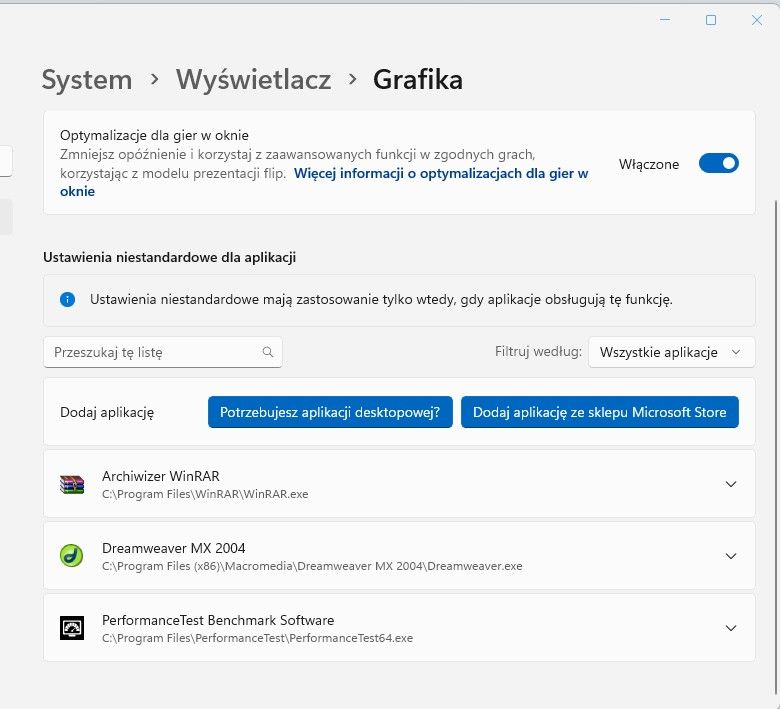Disable windowed games optimization toggle
The height and width of the screenshot is (709, 780).
(x=719, y=164)
